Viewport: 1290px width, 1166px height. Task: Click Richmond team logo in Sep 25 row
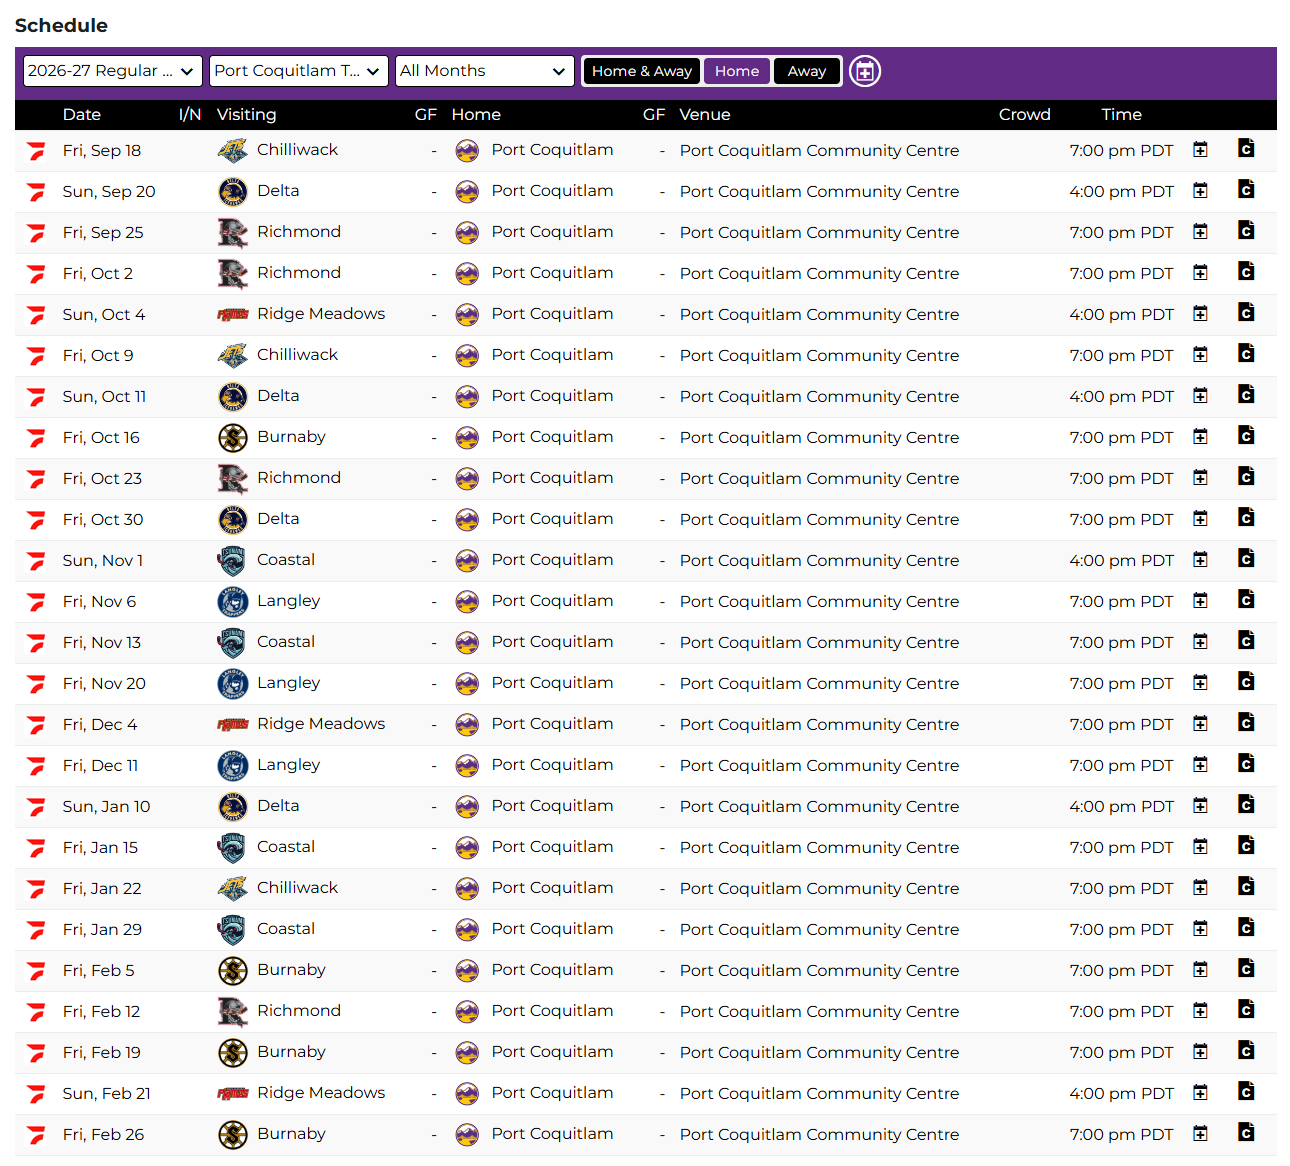pos(233,232)
